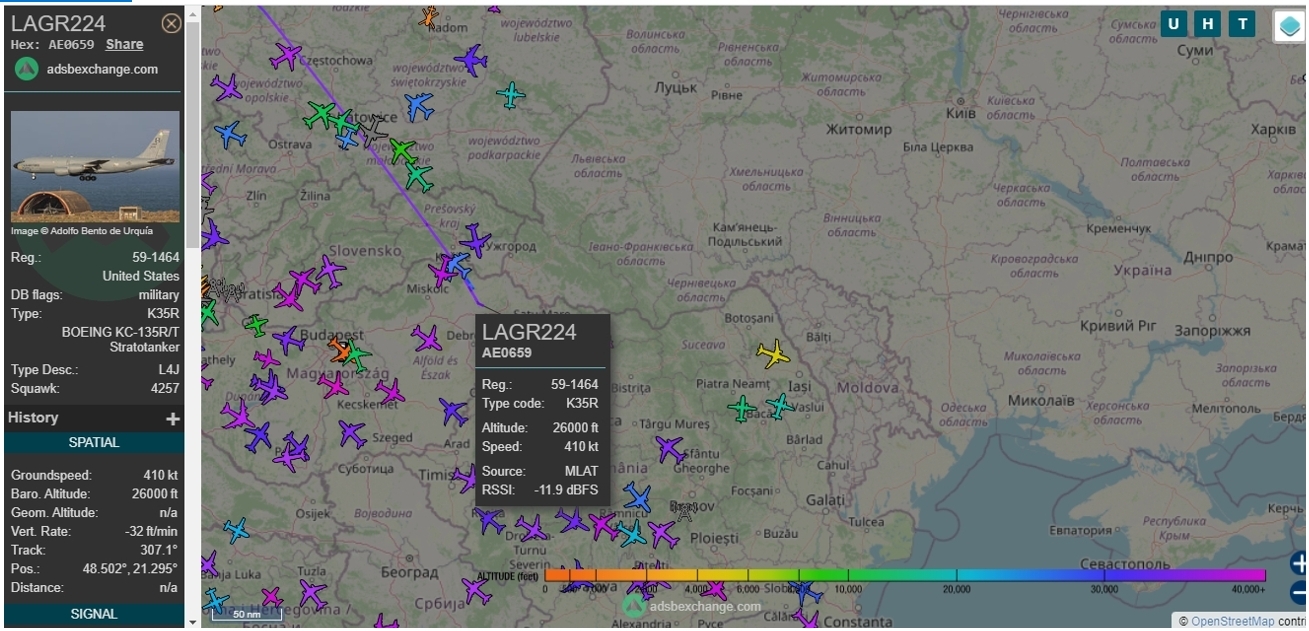The image size is (1309, 631).
Task: Select the magenta aircraft near Debrecen
Action: pyautogui.click(x=427, y=338)
